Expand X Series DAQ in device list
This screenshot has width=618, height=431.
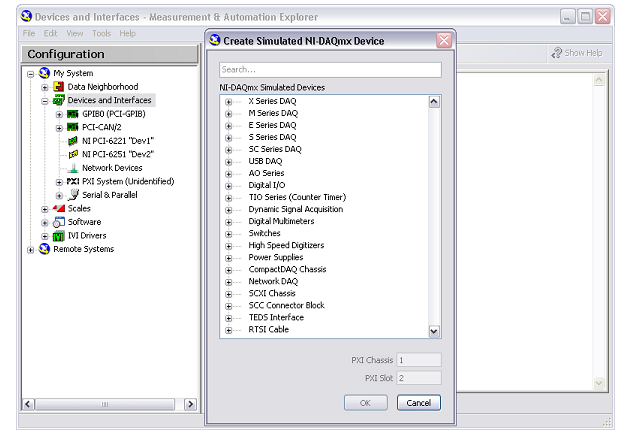coord(228,102)
